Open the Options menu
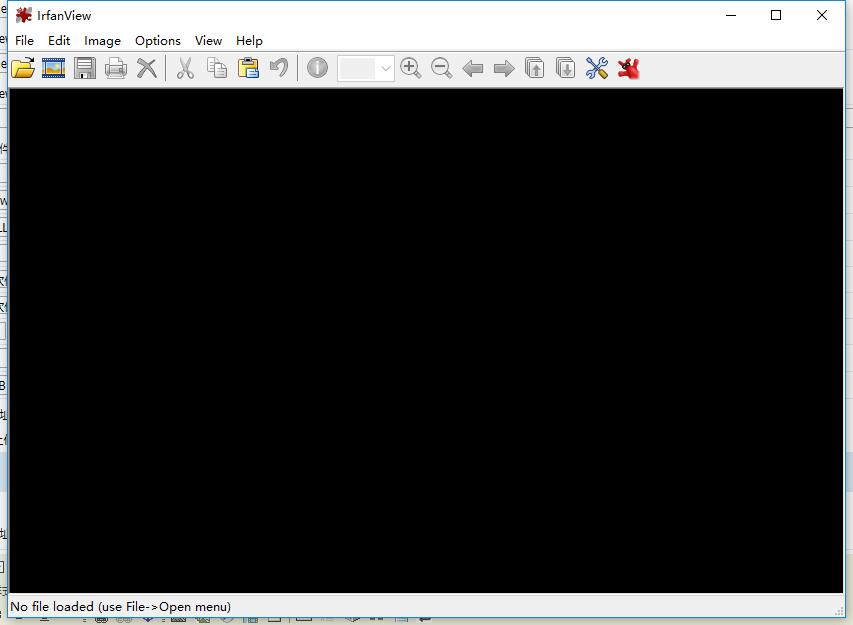This screenshot has height=625, width=853. pos(157,41)
